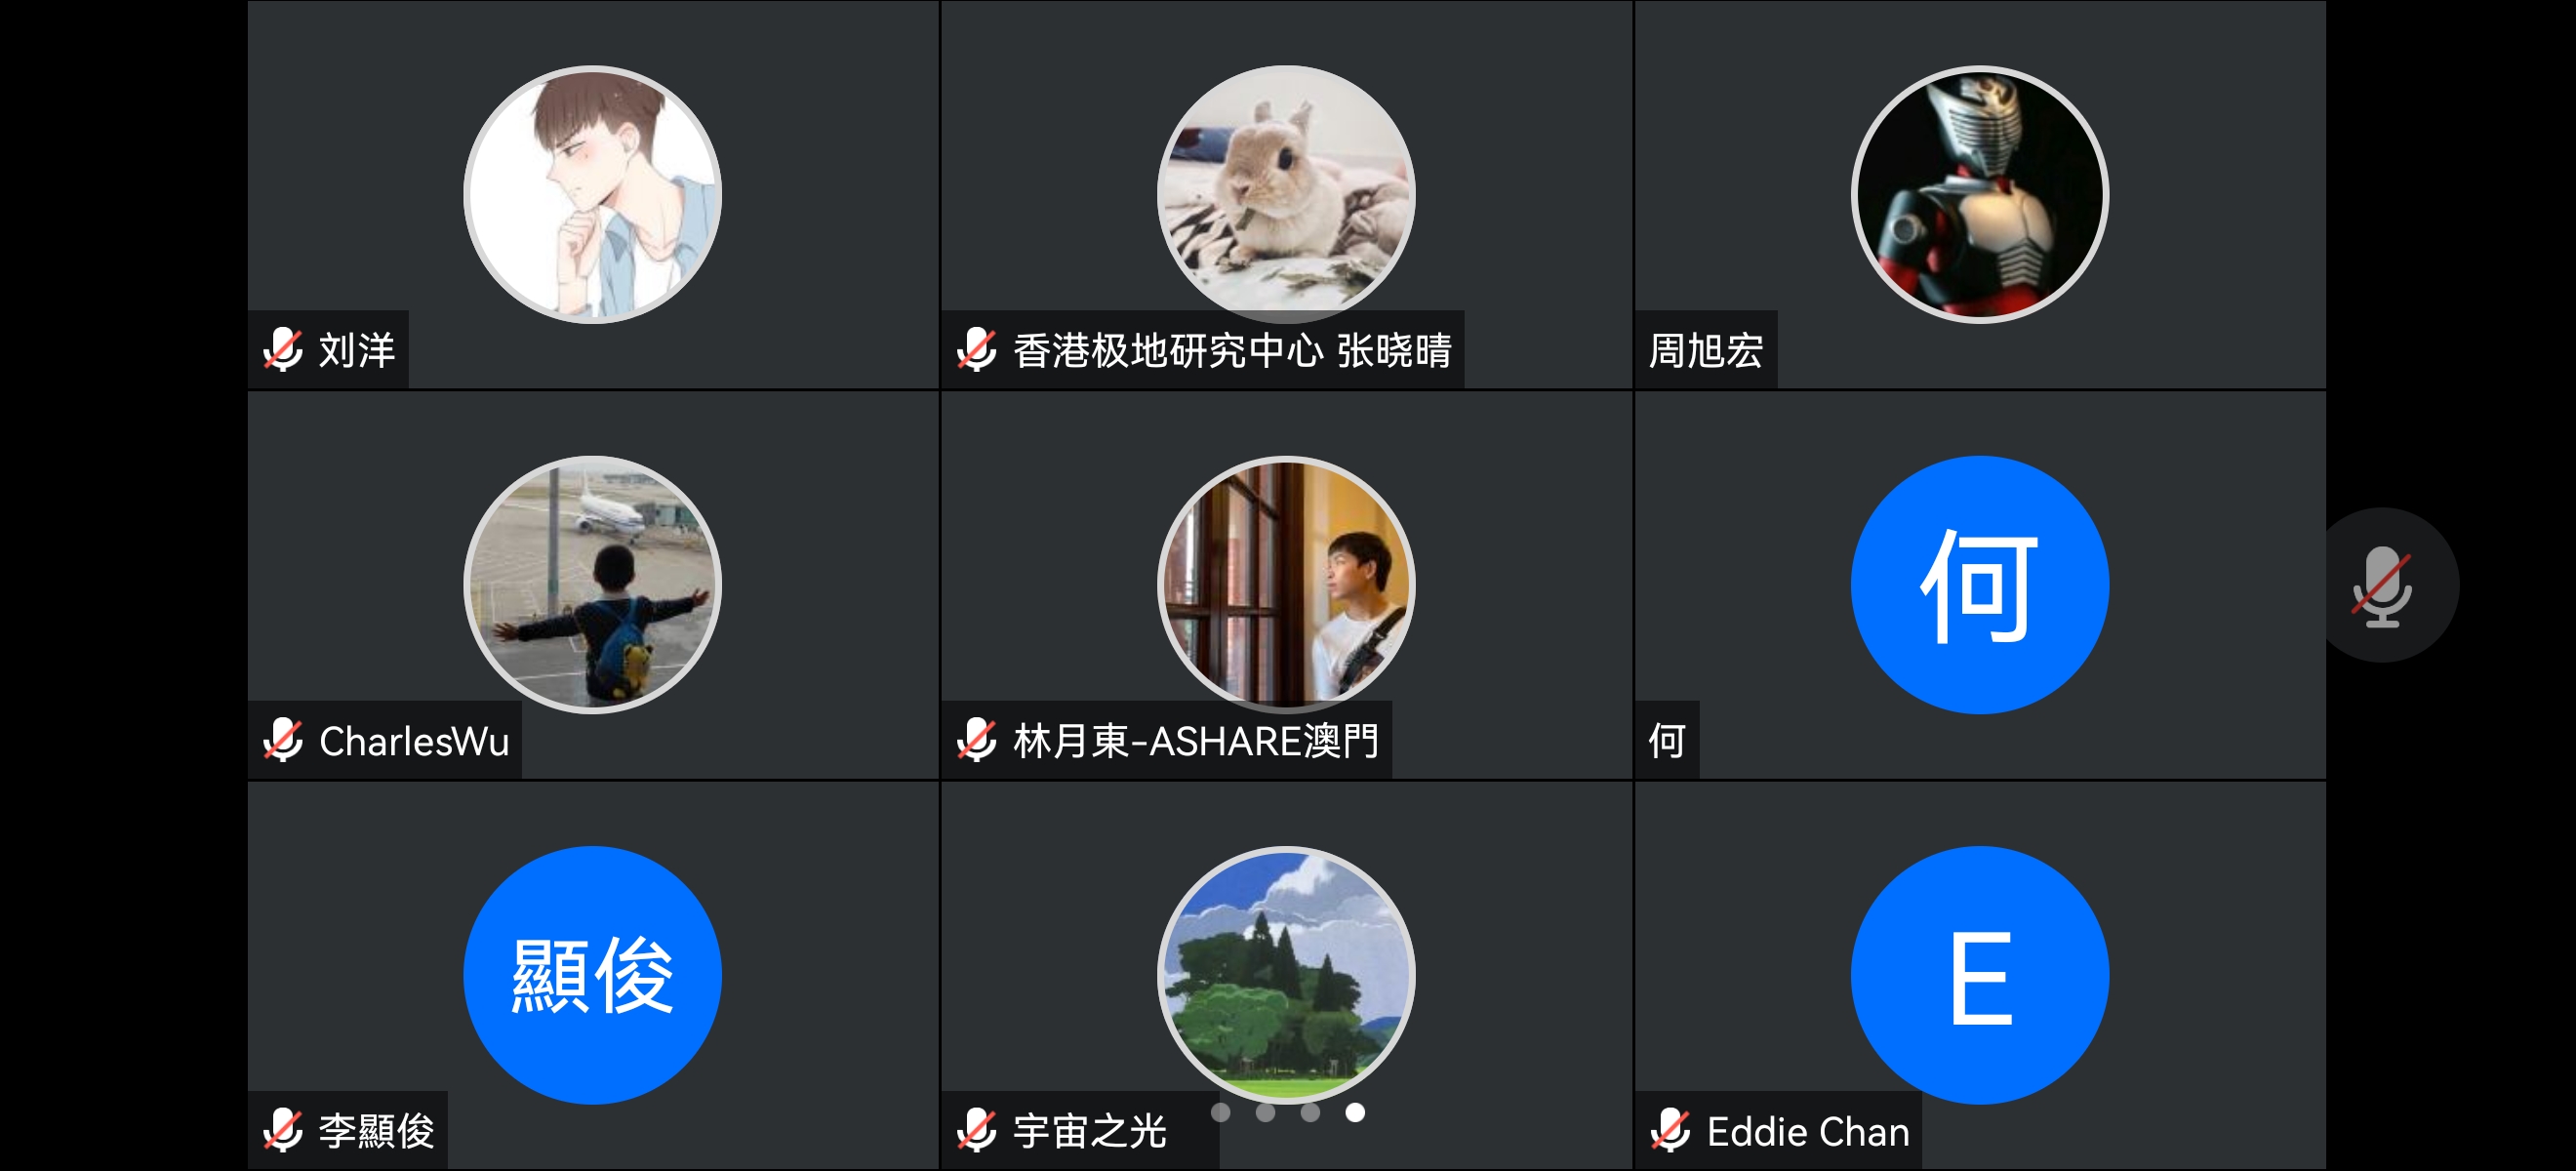This screenshot has height=1171, width=2576.
Task: Select the active fourth page dot
Action: [x=1355, y=1112]
